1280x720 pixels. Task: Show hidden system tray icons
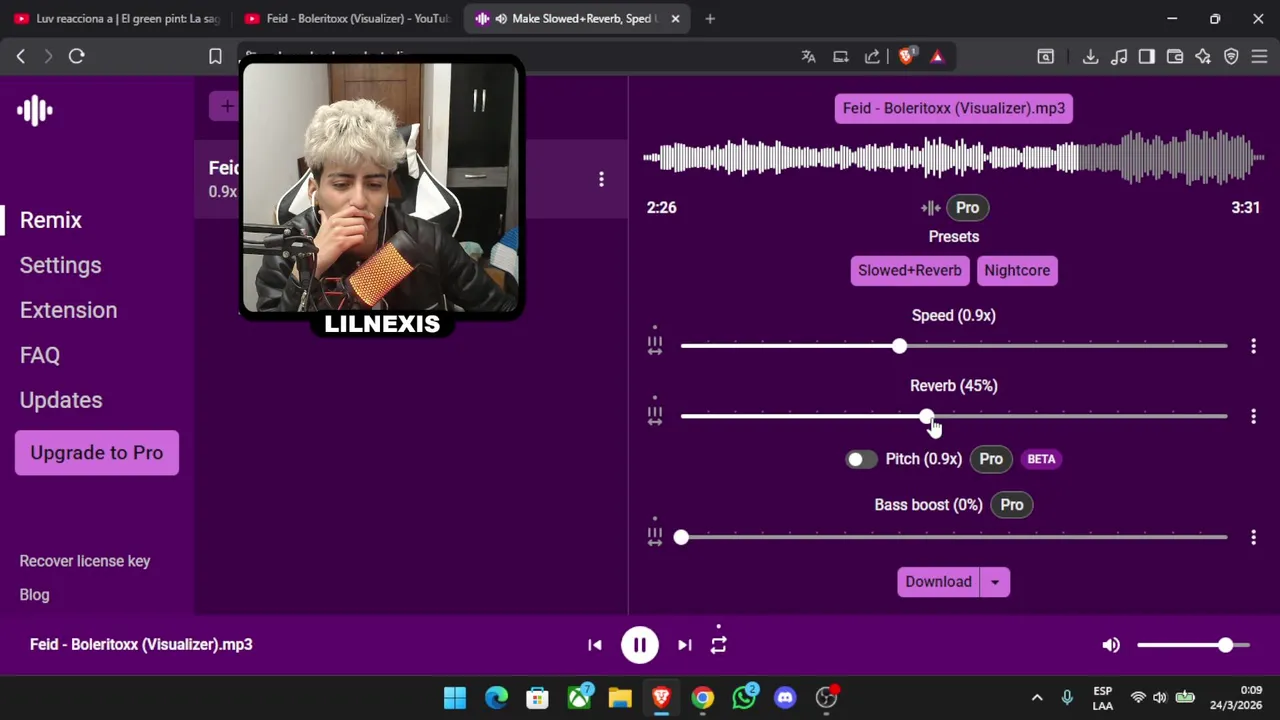[1037, 697]
